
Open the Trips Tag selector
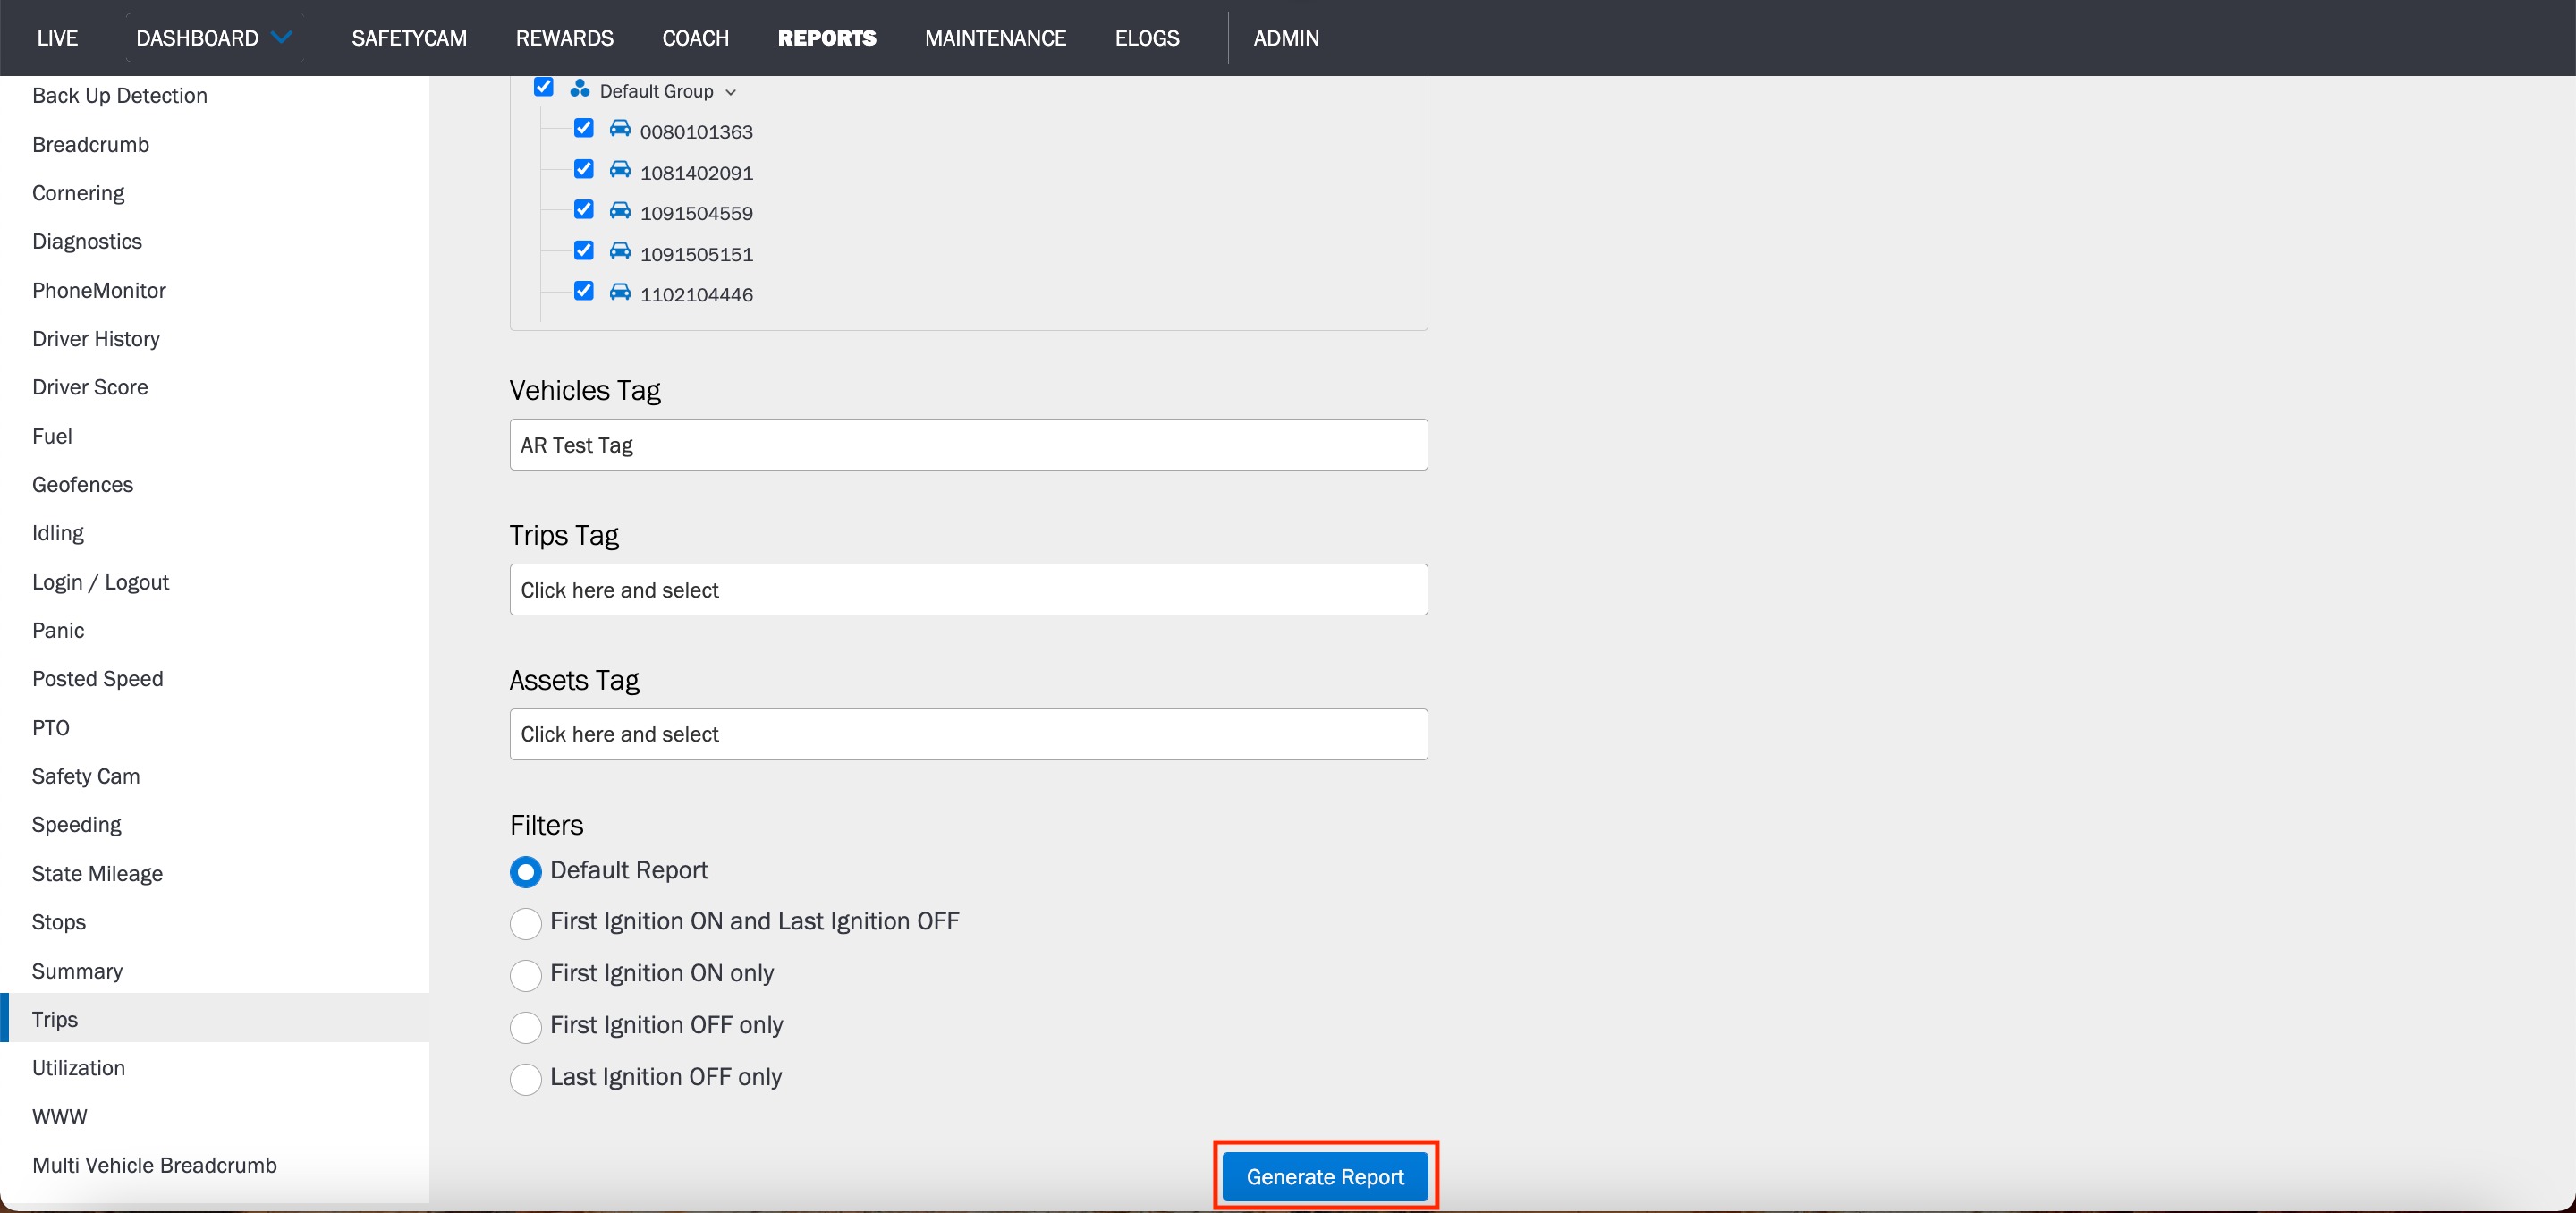tap(968, 590)
